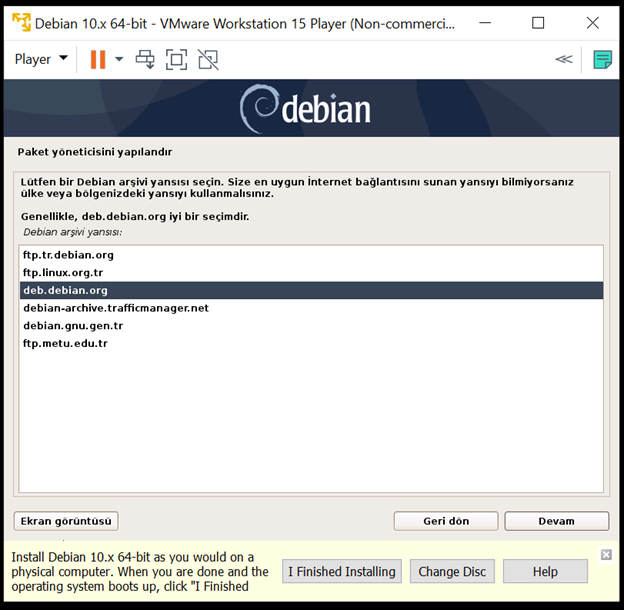Click Ekran görüntüsü button

tap(66, 521)
